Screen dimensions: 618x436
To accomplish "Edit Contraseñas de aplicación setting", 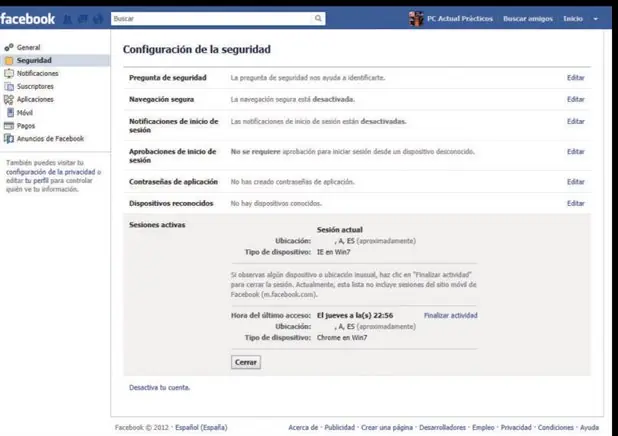I will pyautogui.click(x=575, y=182).
